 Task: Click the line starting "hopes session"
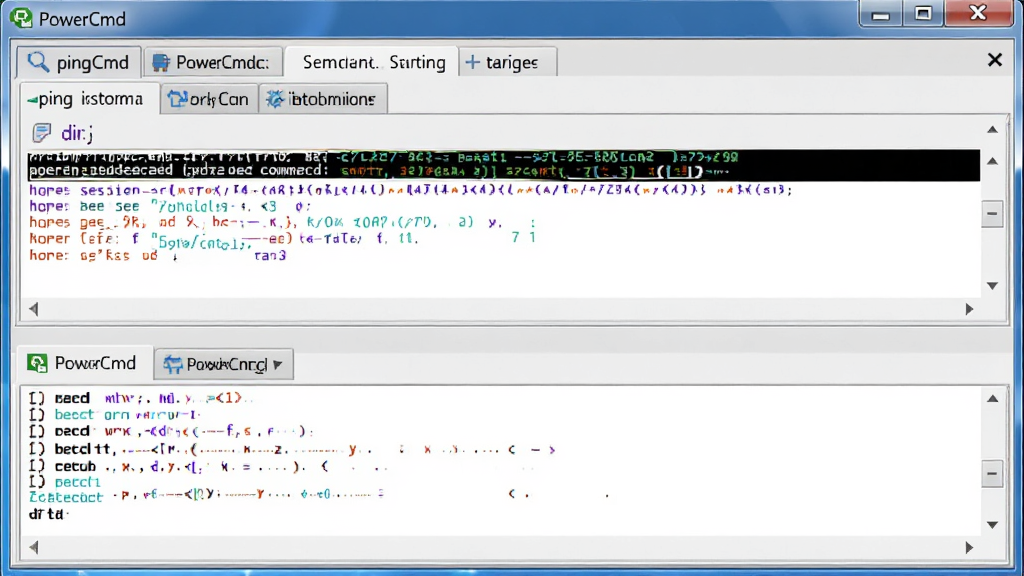(x=411, y=190)
